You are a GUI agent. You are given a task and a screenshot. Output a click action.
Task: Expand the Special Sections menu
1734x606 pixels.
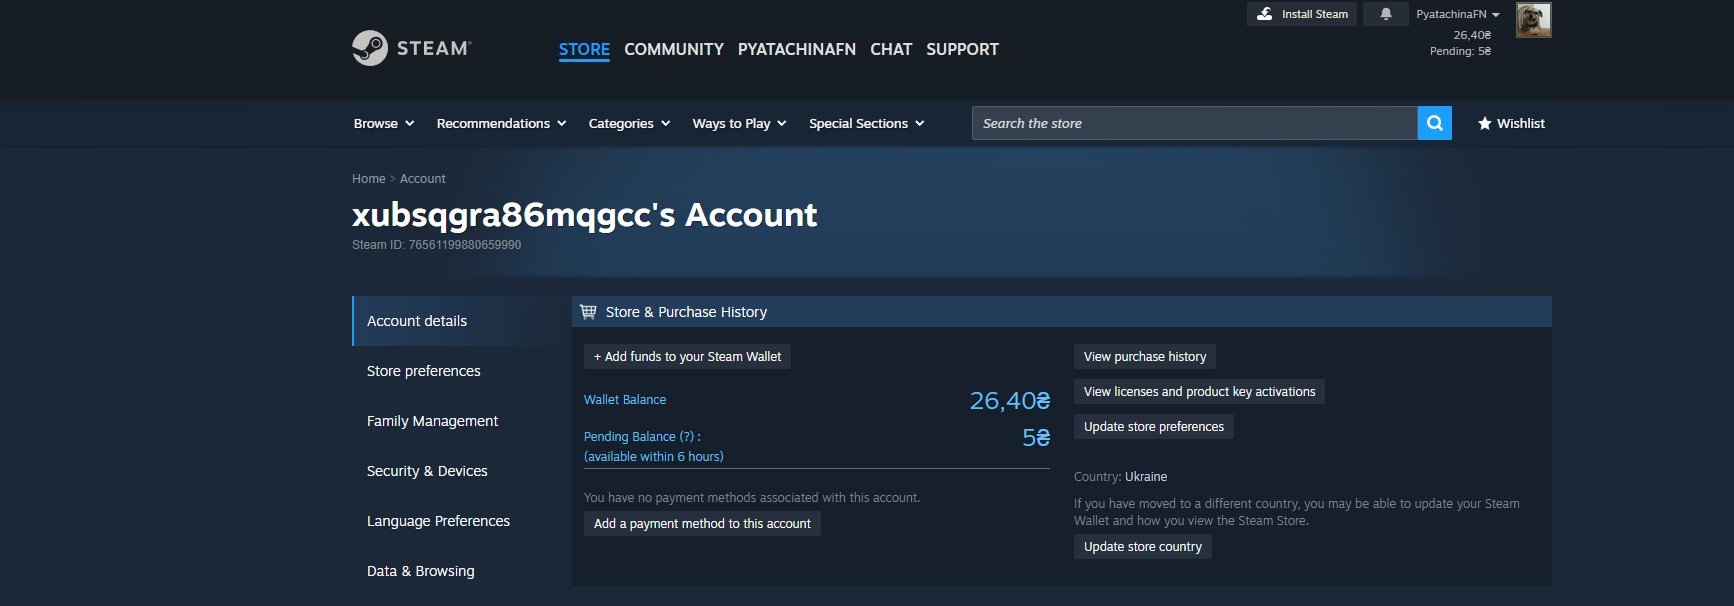click(x=866, y=123)
